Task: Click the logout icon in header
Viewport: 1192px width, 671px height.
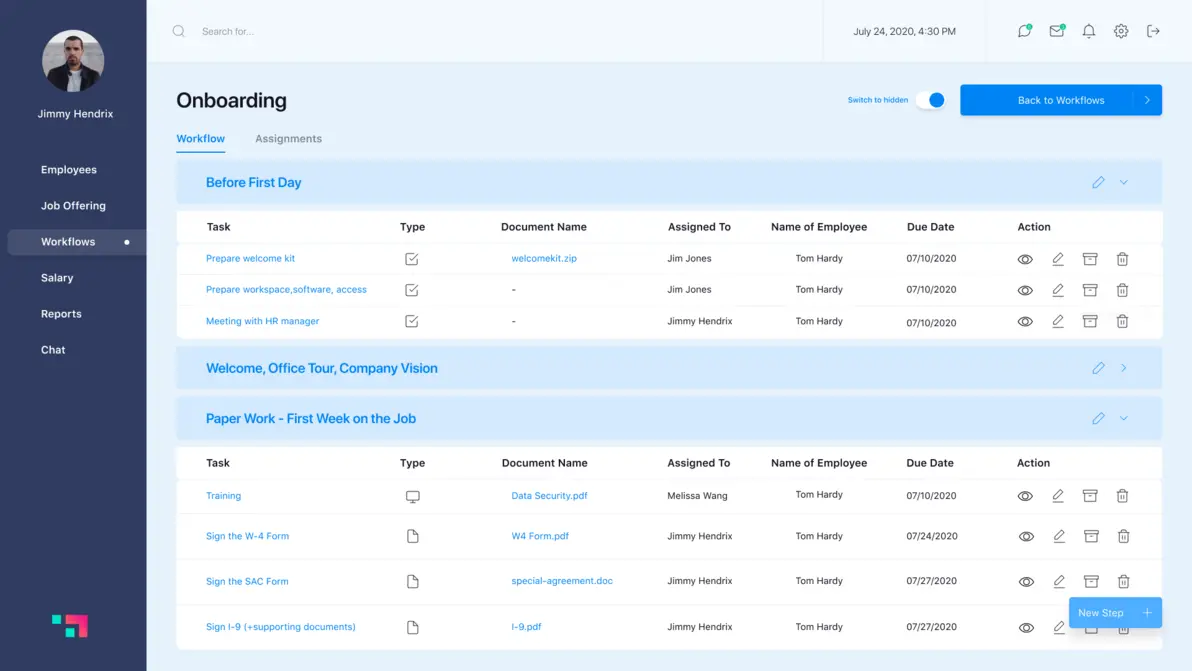Action: click(x=1153, y=31)
